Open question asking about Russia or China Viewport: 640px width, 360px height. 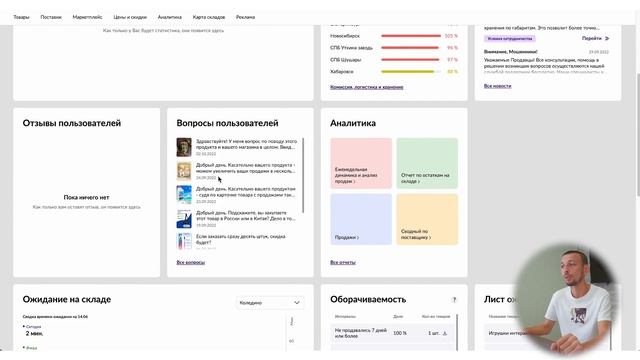[x=245, y=216]
